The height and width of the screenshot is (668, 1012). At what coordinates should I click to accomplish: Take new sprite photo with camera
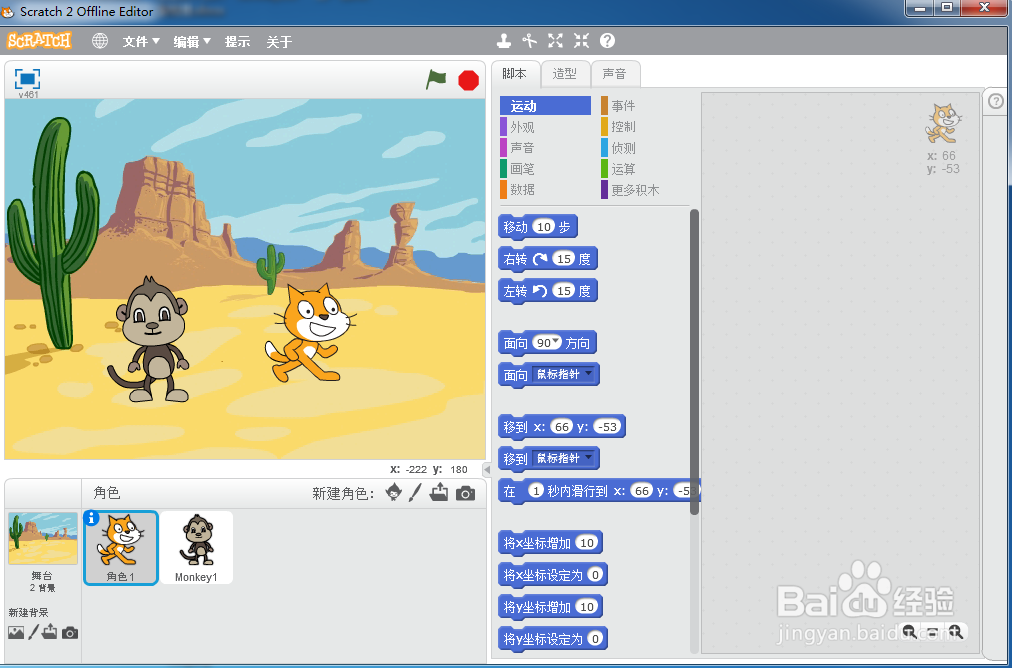click(x=465, y=494)
